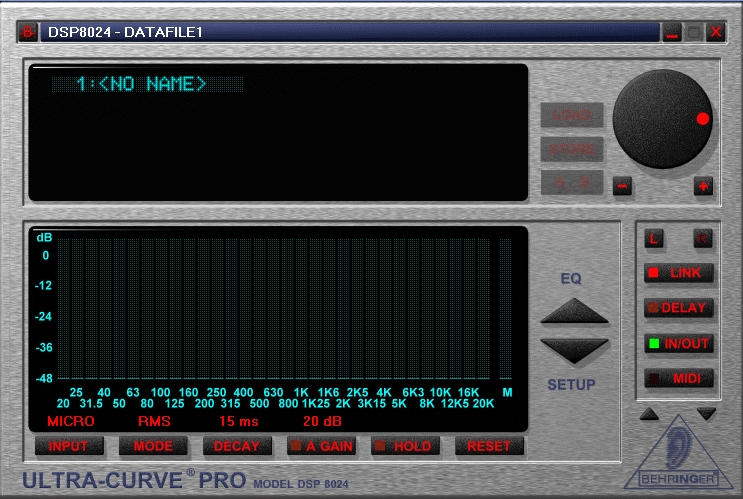Toggle the HOLD button
This screenshot has width=743, height=499.
click(x=405, y=446)
